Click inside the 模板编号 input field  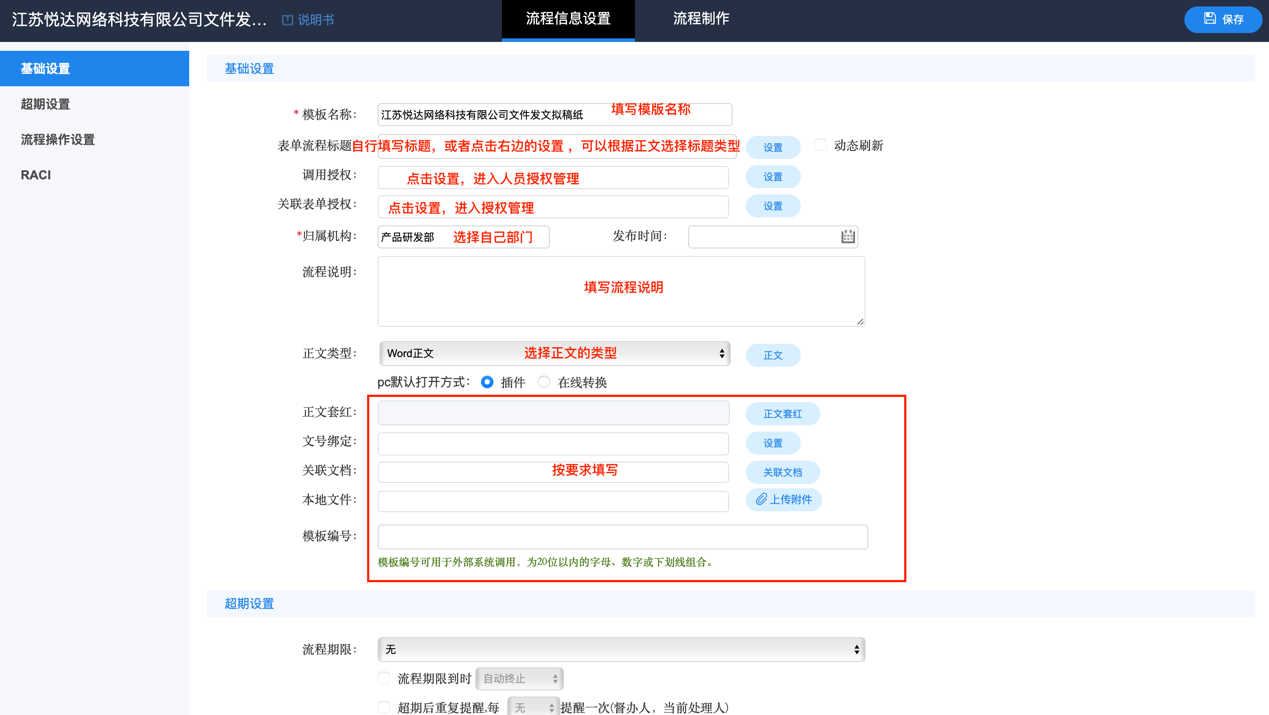620,536
